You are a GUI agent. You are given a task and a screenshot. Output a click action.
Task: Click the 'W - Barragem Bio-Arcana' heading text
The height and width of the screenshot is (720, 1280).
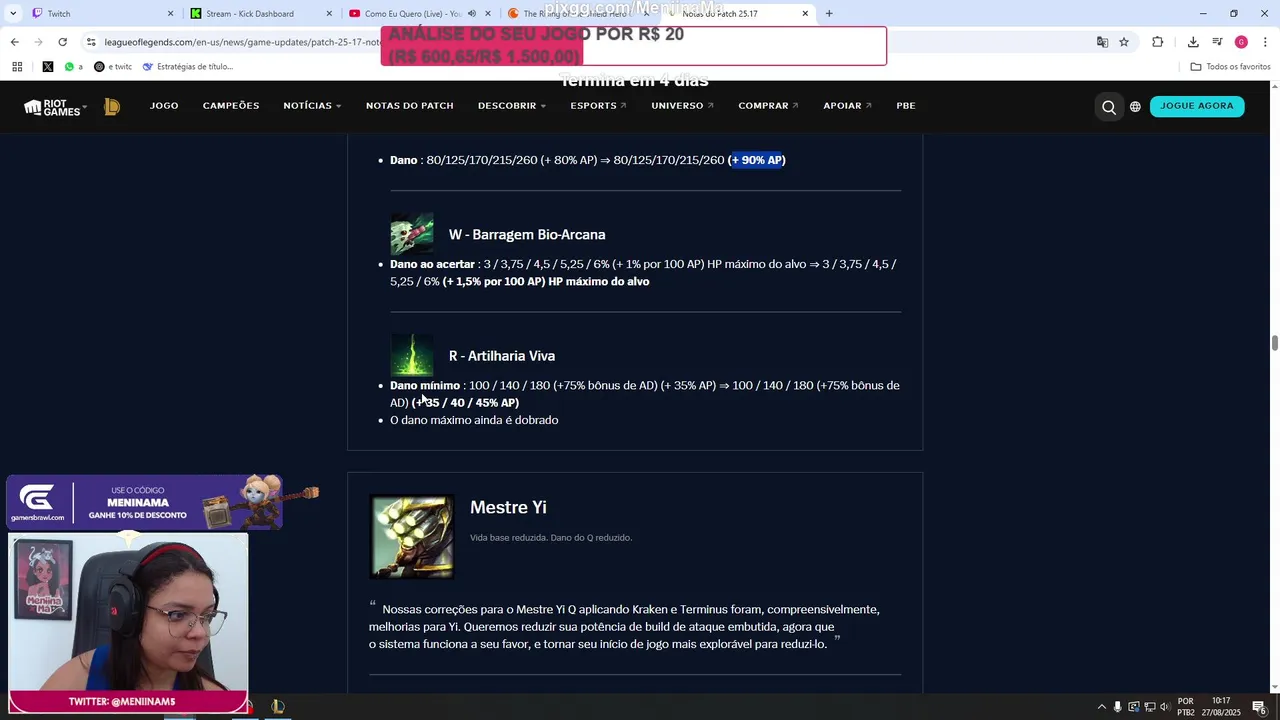(527, 235)
